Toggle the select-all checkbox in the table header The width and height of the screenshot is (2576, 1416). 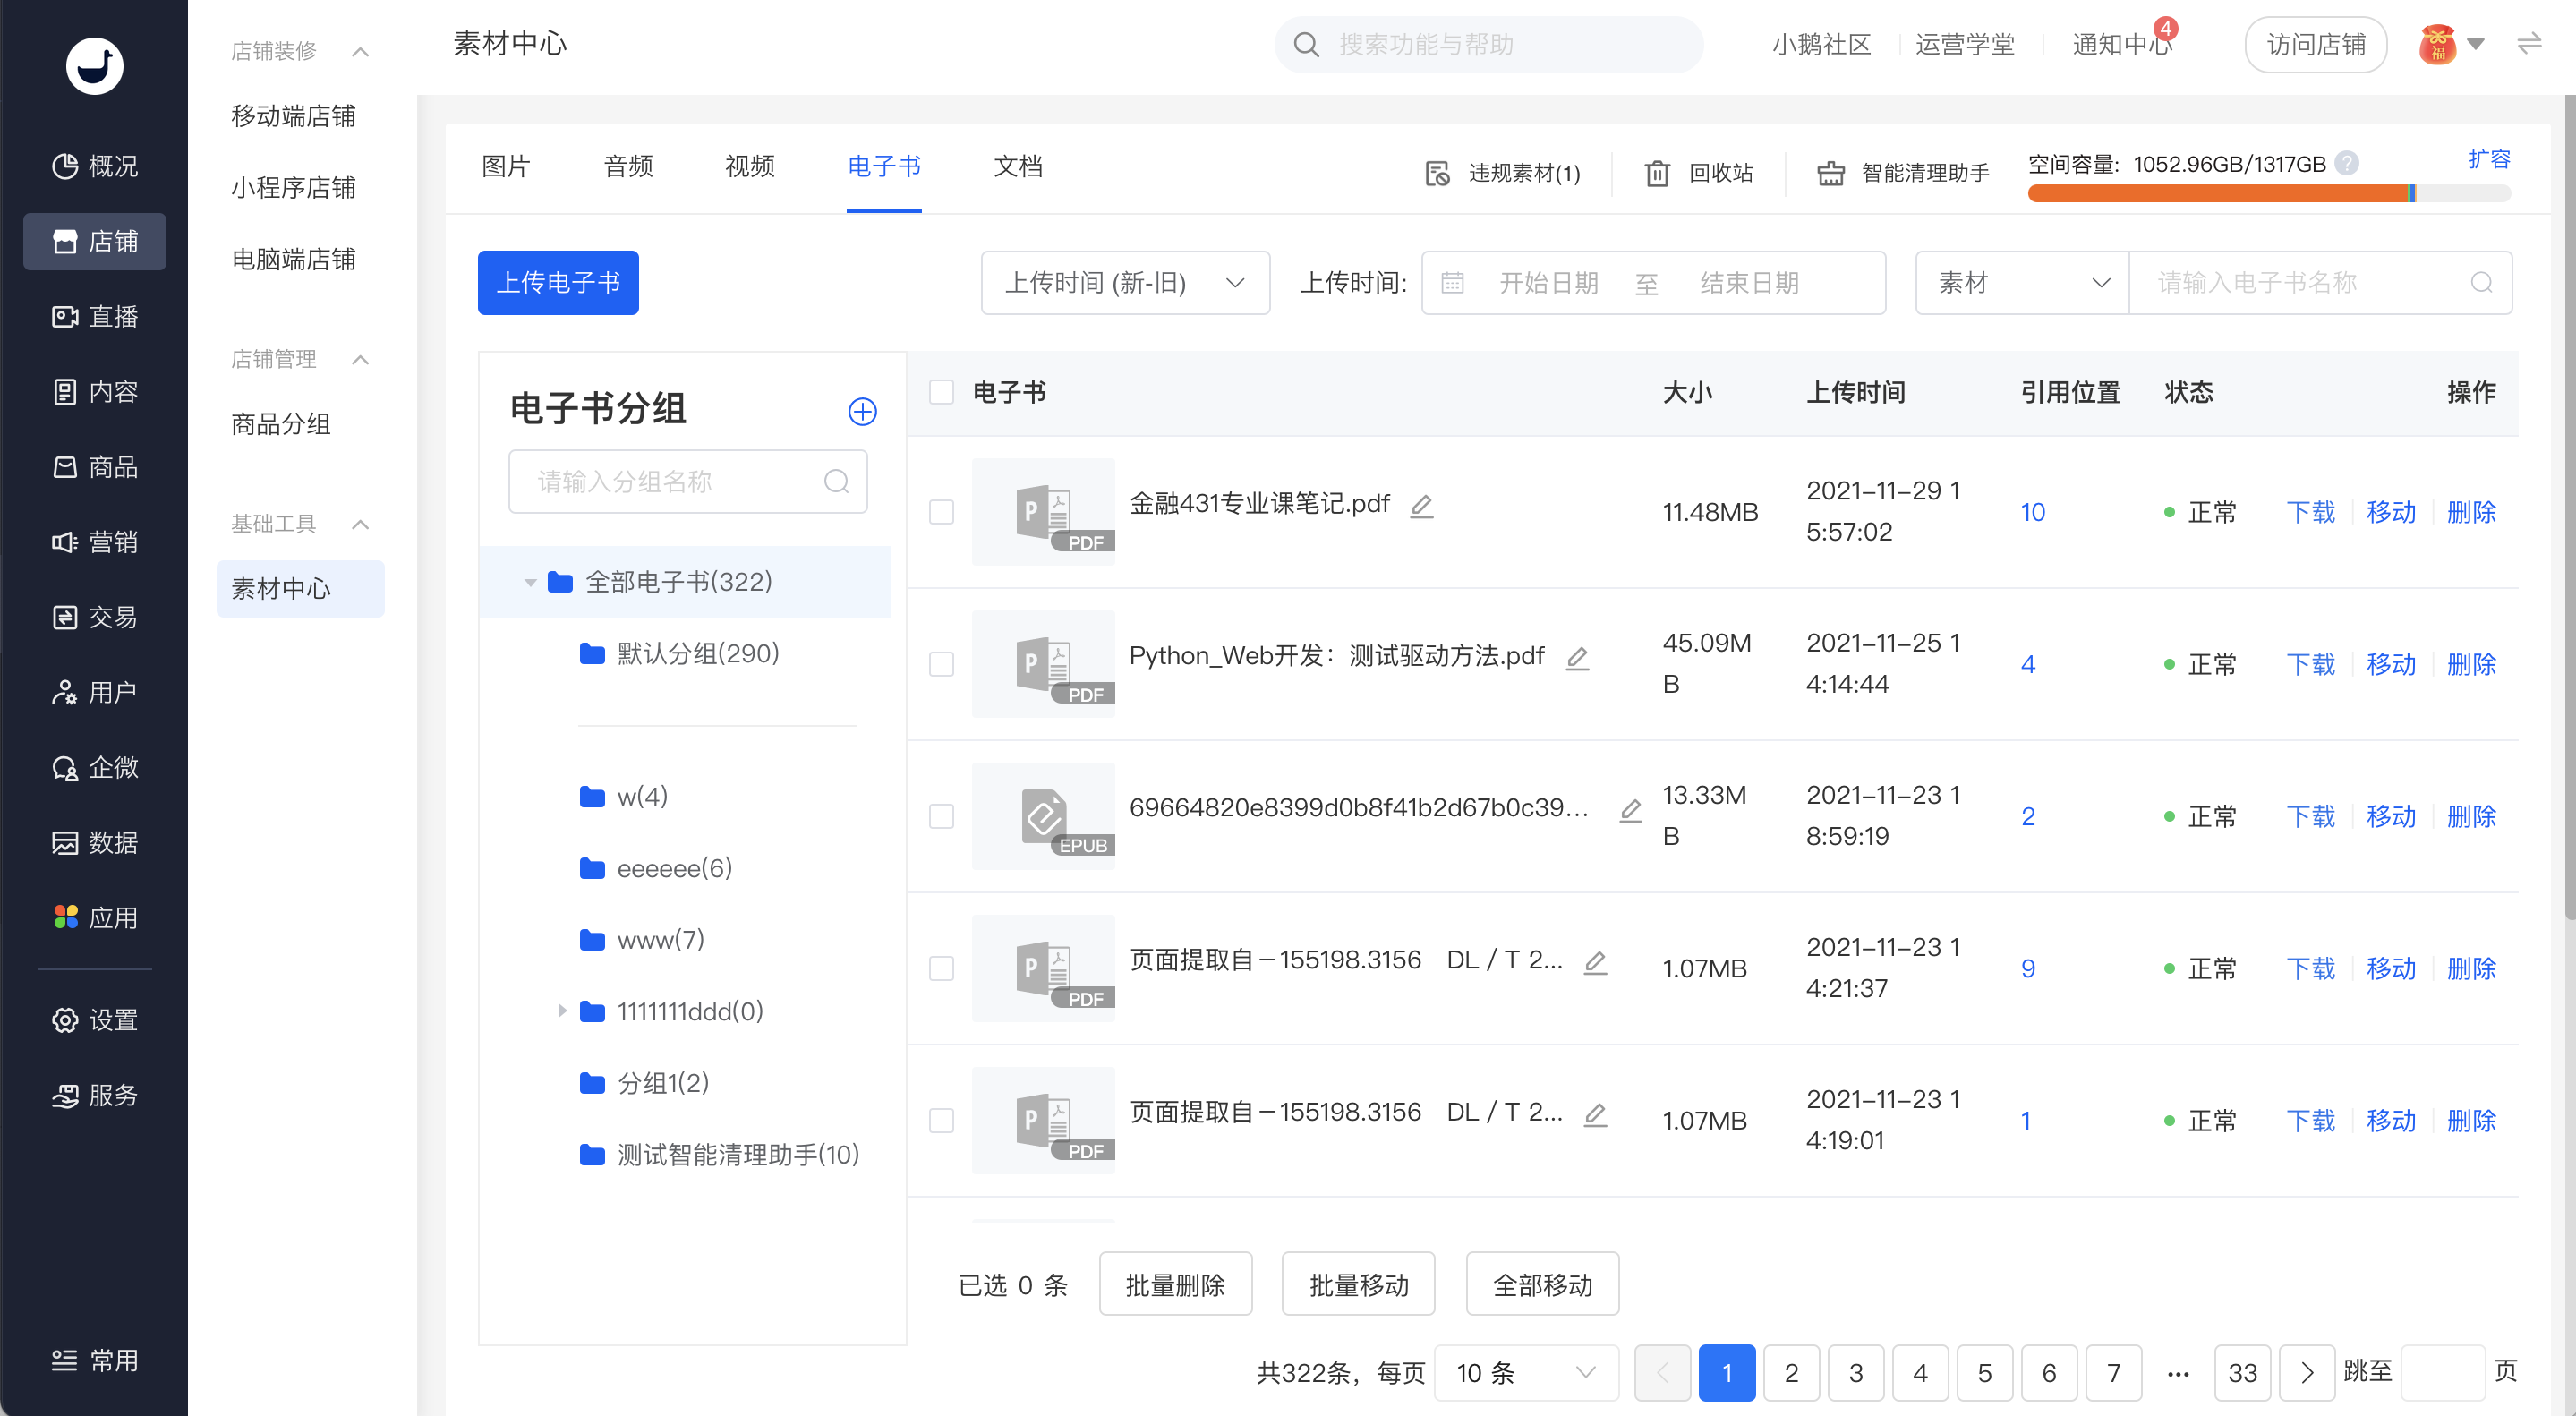(x=941, y=392)
